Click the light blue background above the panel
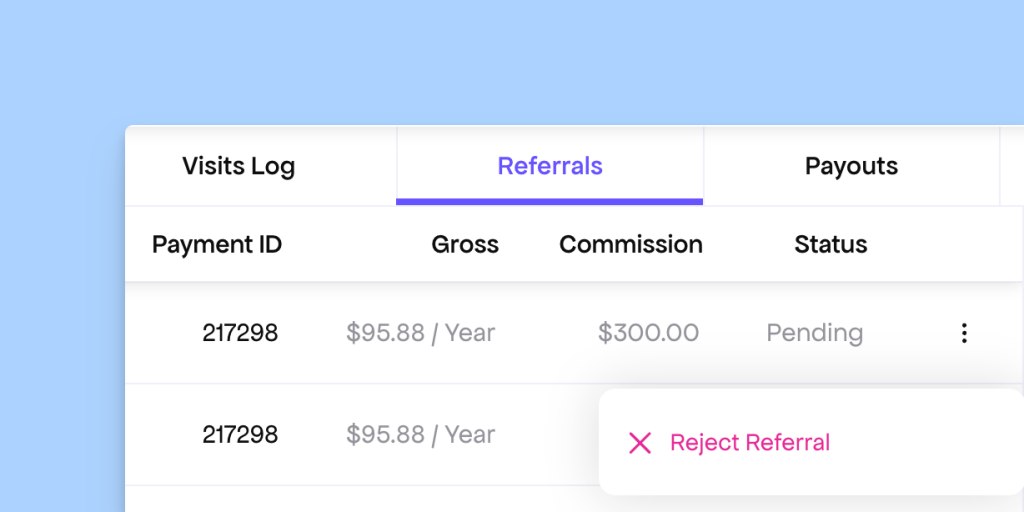This screenshot has height=512, width=1024. click(x=500, y=60)
